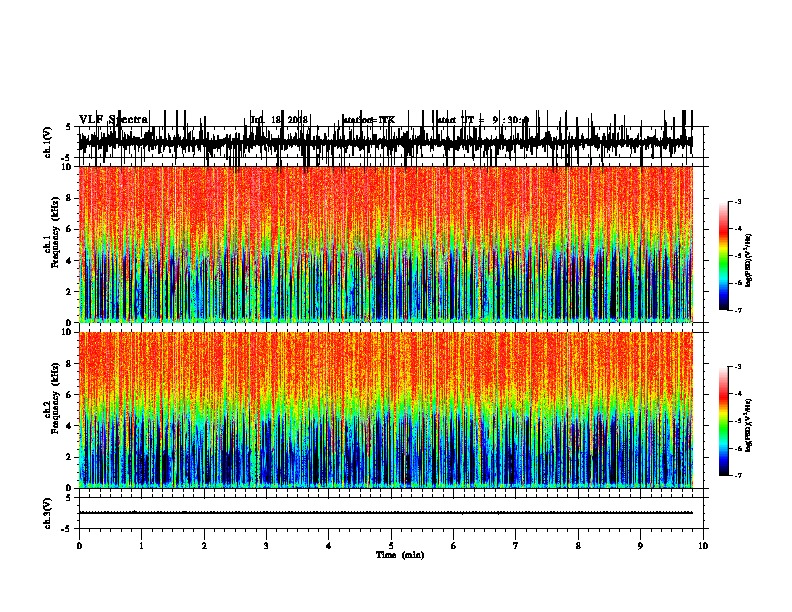Click the "station=ITK" label
792x612 pixels.
[x=369, y=120]
